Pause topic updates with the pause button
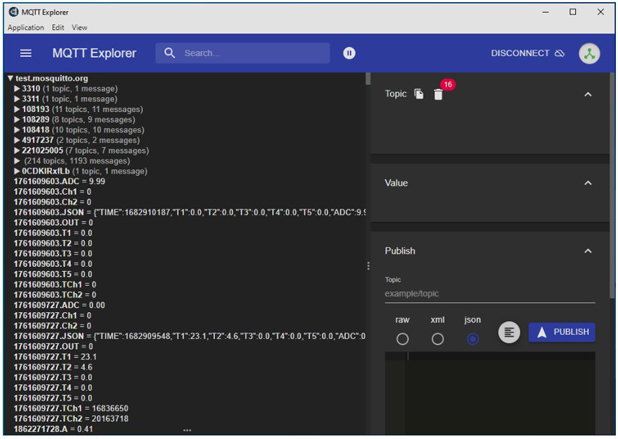 point(349,53)
